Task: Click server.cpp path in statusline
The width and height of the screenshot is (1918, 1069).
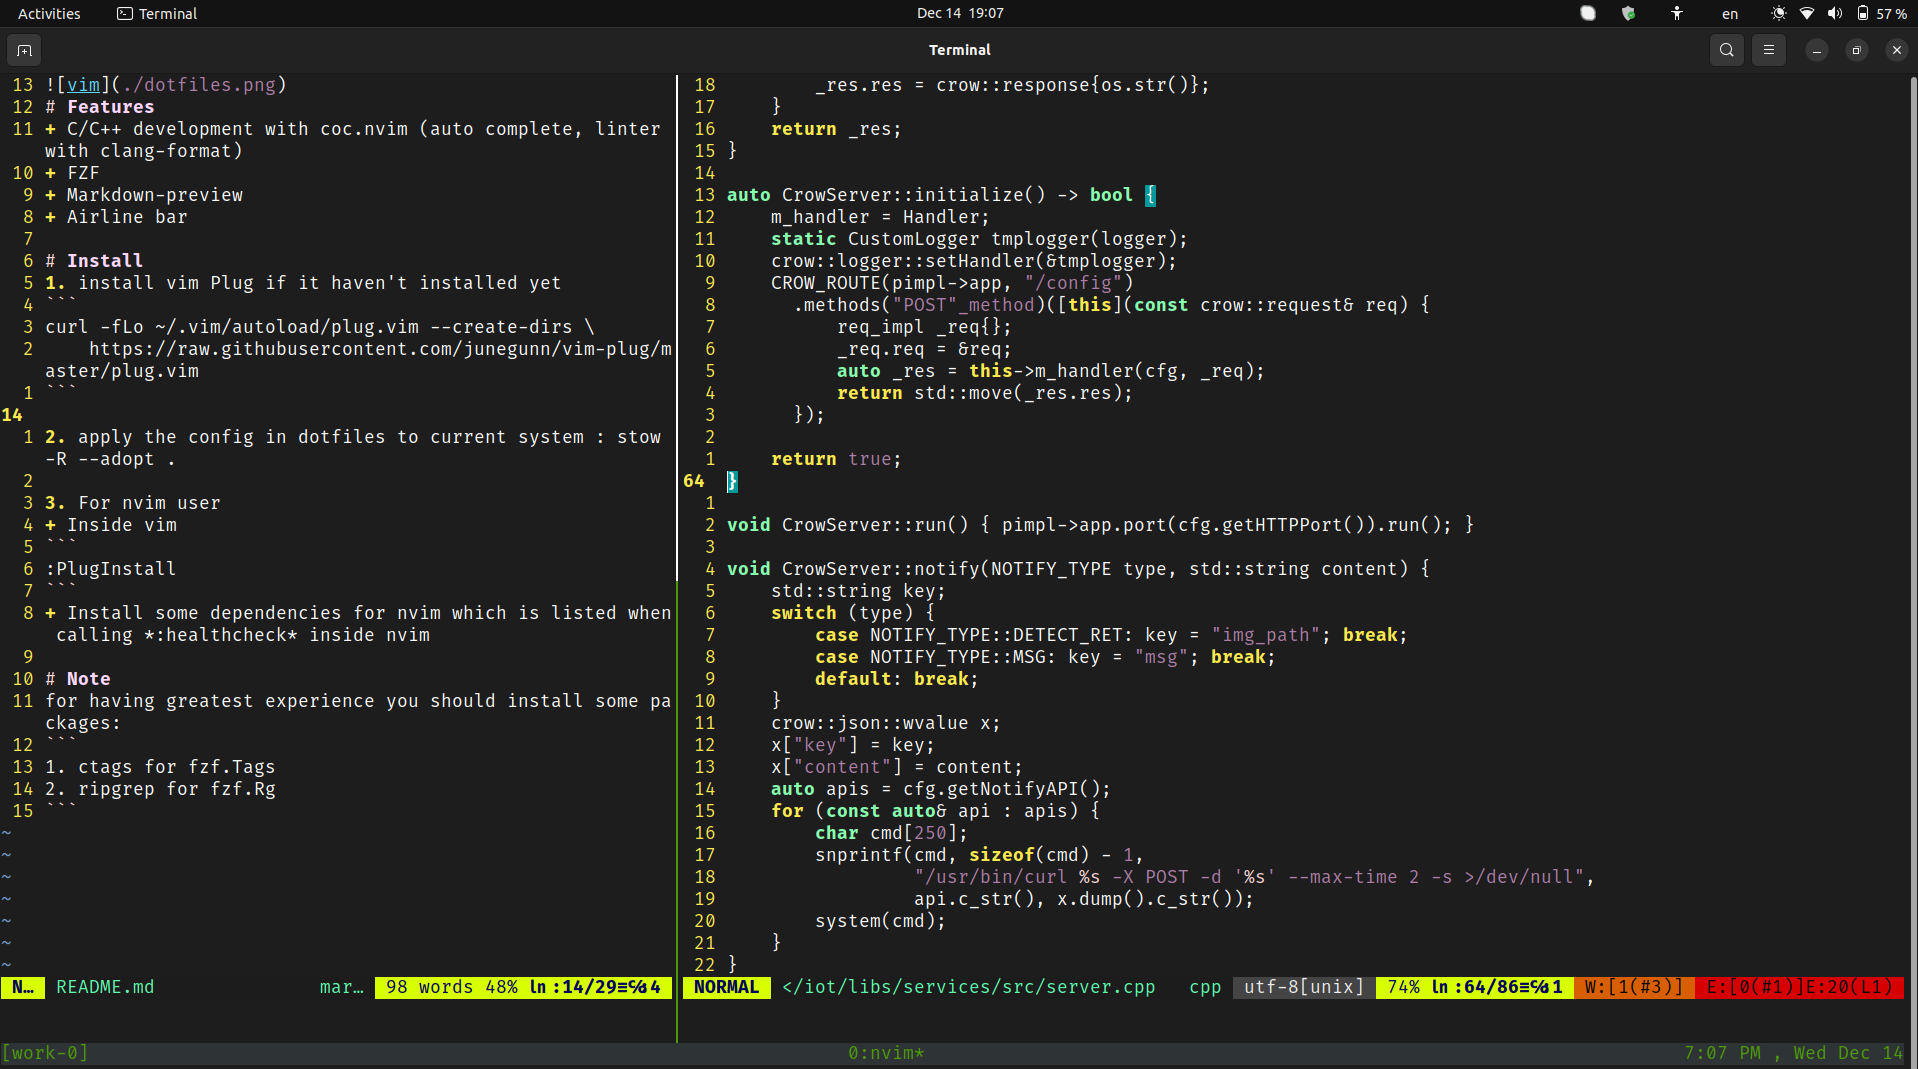Action: pos(968,987)
